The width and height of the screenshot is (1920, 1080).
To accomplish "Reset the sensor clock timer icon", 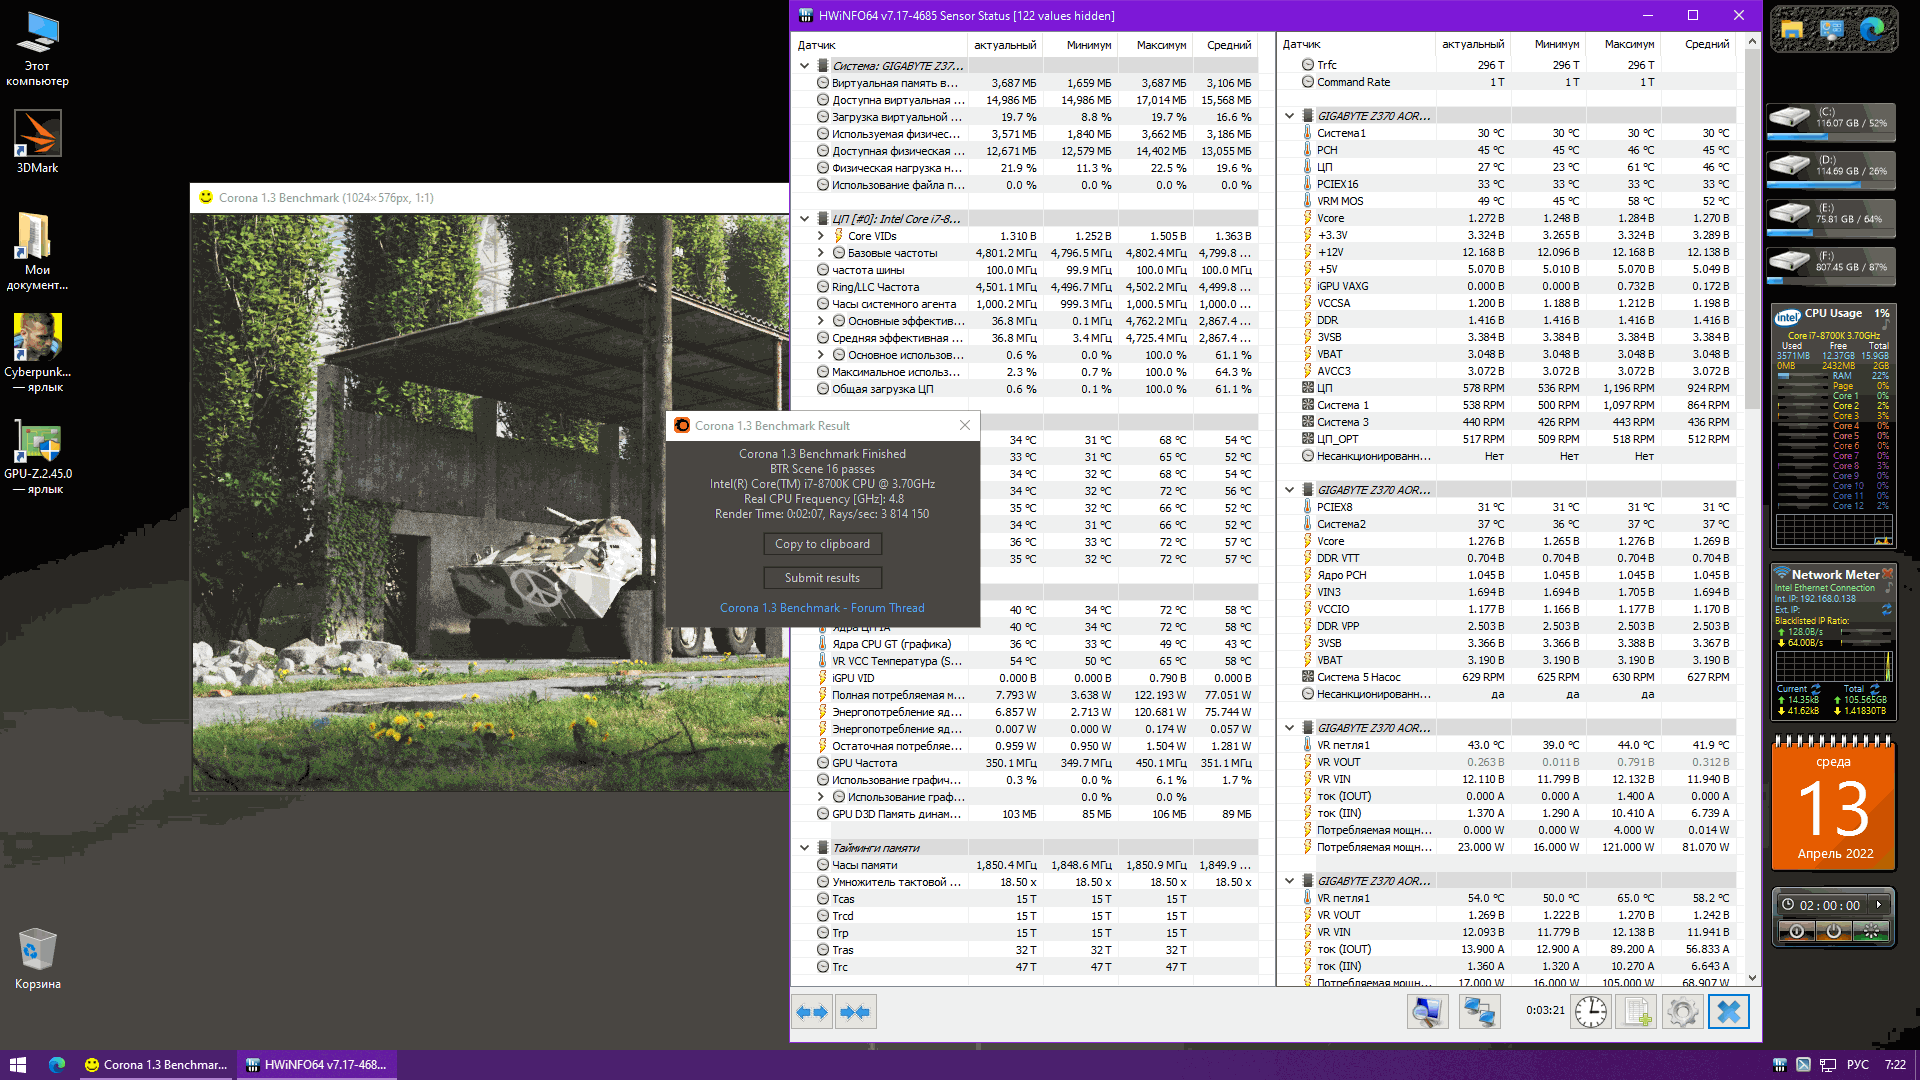I will pyautogui.click(x=1590, y=1012).
